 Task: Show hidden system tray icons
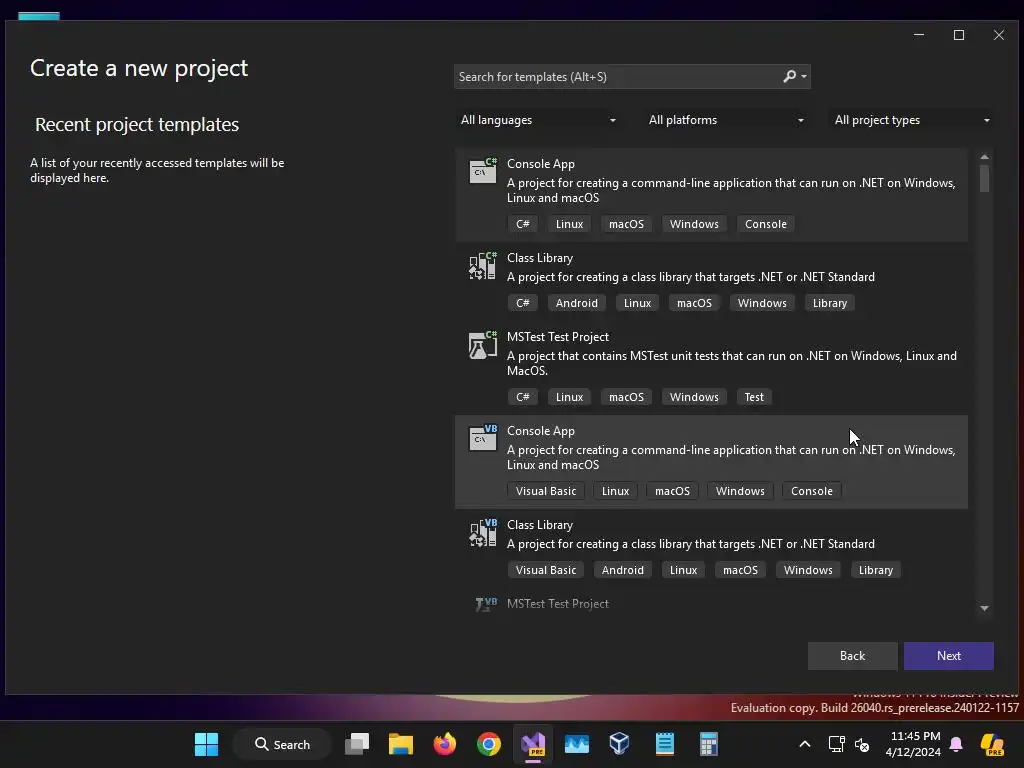[805, 744]
